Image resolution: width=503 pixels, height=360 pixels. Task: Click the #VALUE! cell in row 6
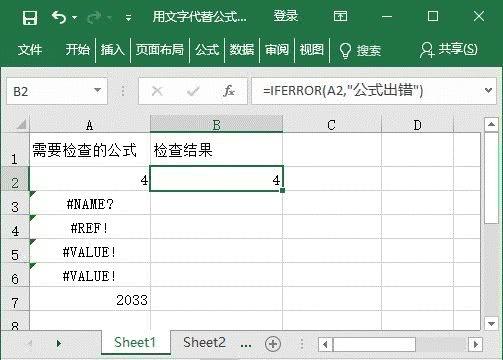tap(90, 275)
